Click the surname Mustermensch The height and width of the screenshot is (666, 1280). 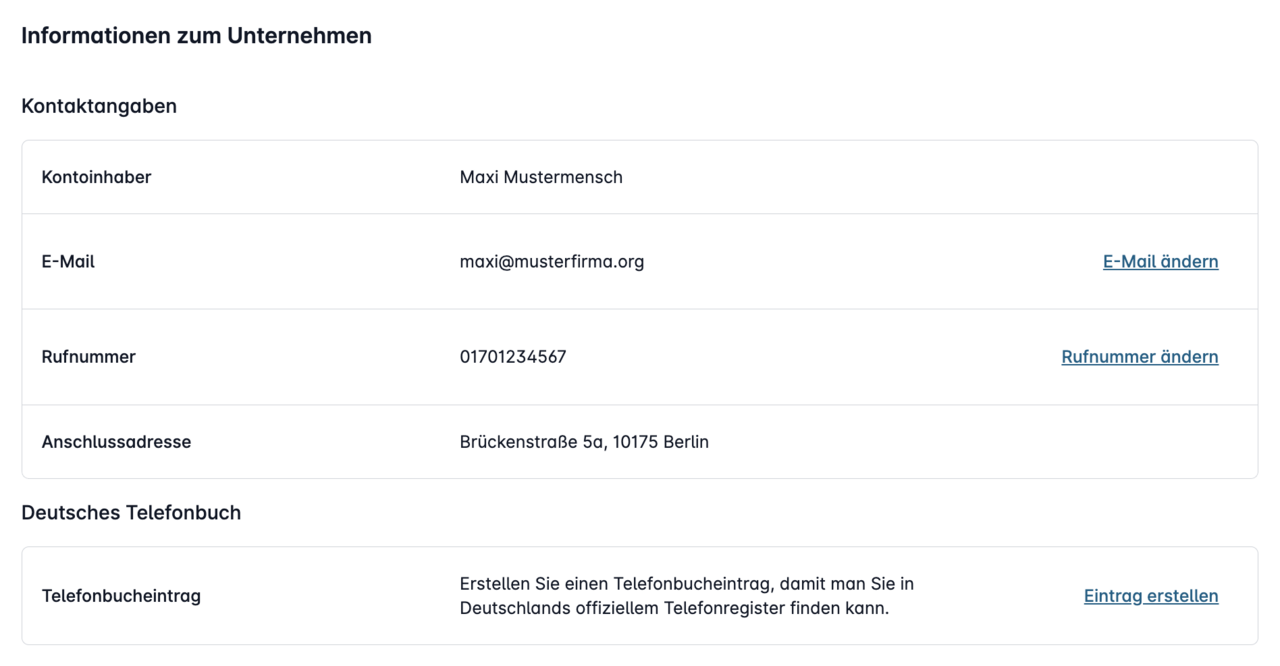(563, 177)
